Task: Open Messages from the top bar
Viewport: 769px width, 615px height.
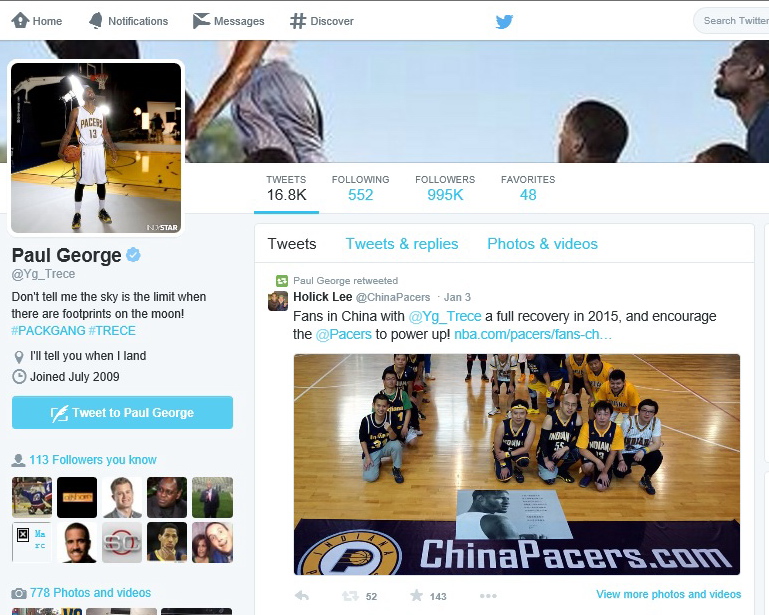Action: coord(228,21)
